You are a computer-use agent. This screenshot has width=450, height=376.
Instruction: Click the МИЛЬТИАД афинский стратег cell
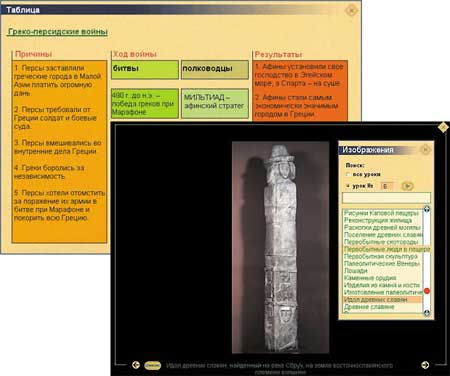click(x=215, y=103)
